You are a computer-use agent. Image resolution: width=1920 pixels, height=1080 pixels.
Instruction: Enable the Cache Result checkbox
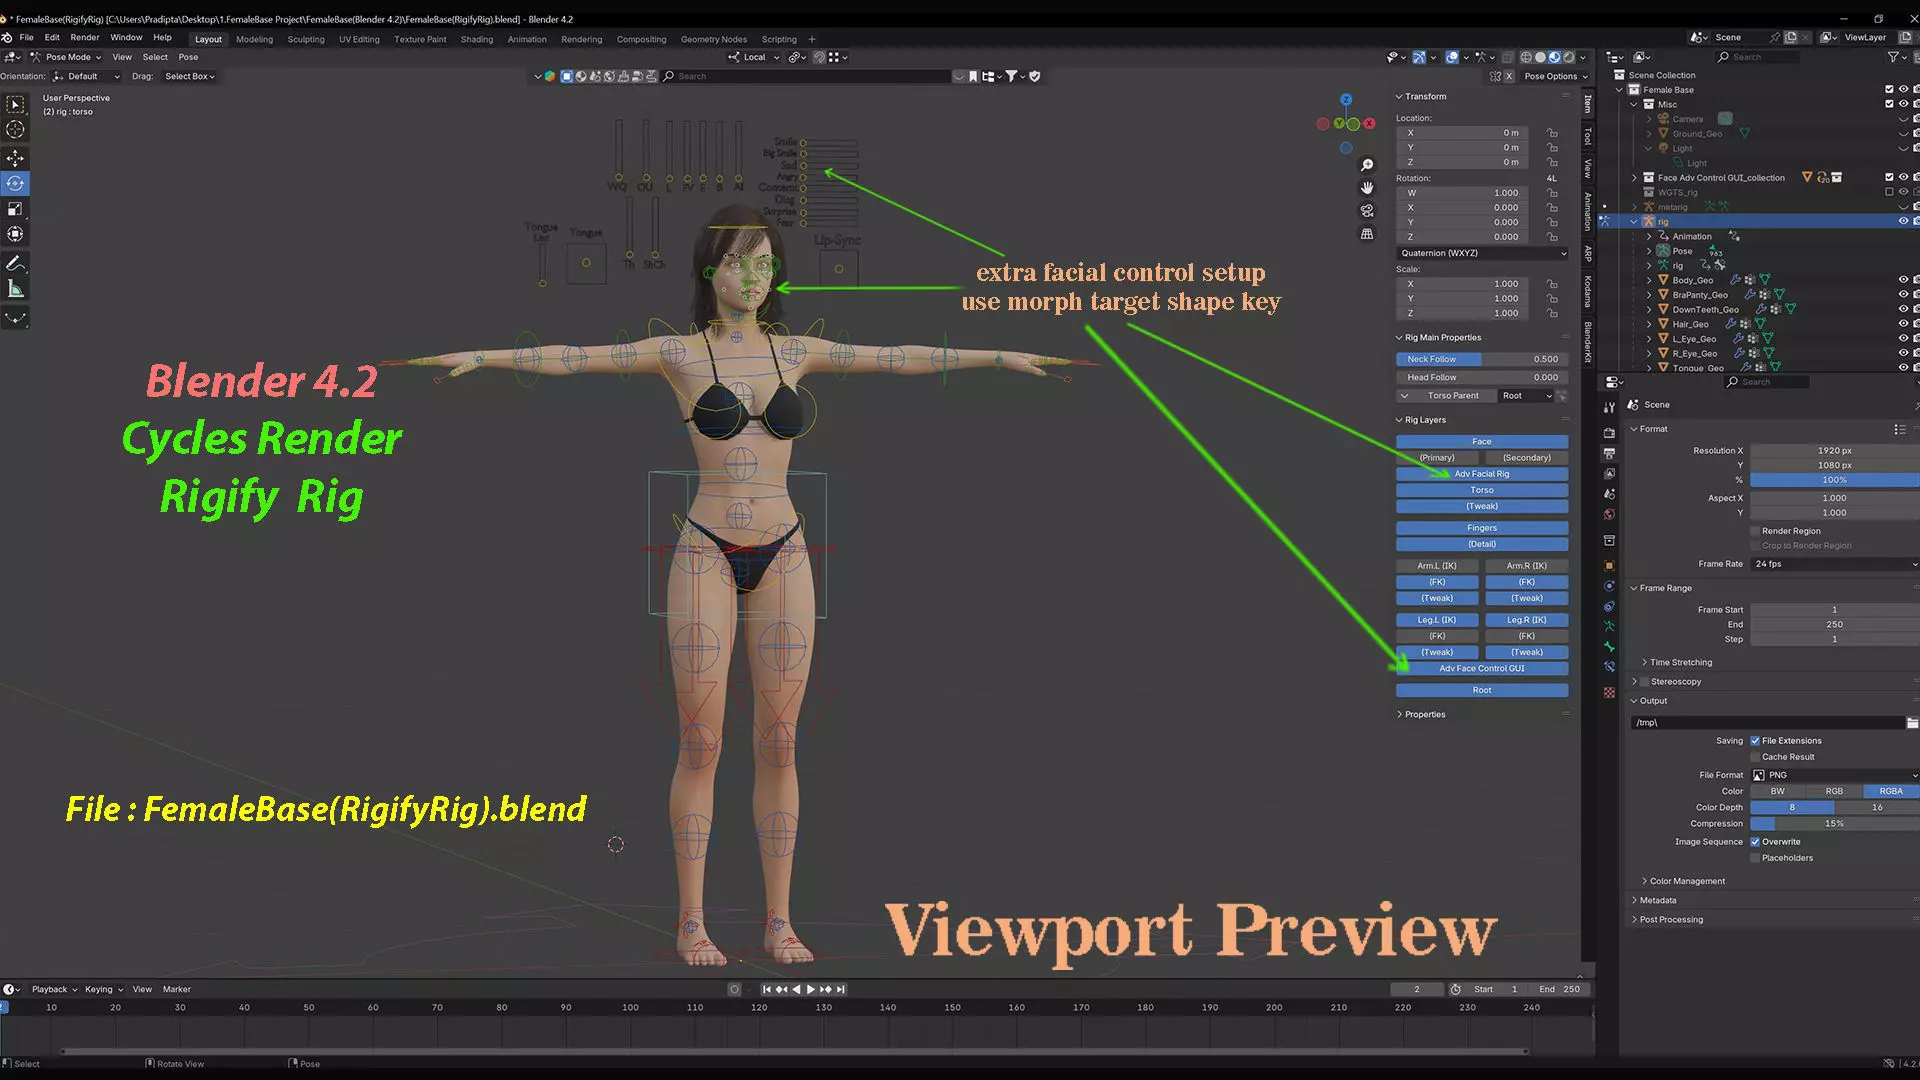(1755, 757)
